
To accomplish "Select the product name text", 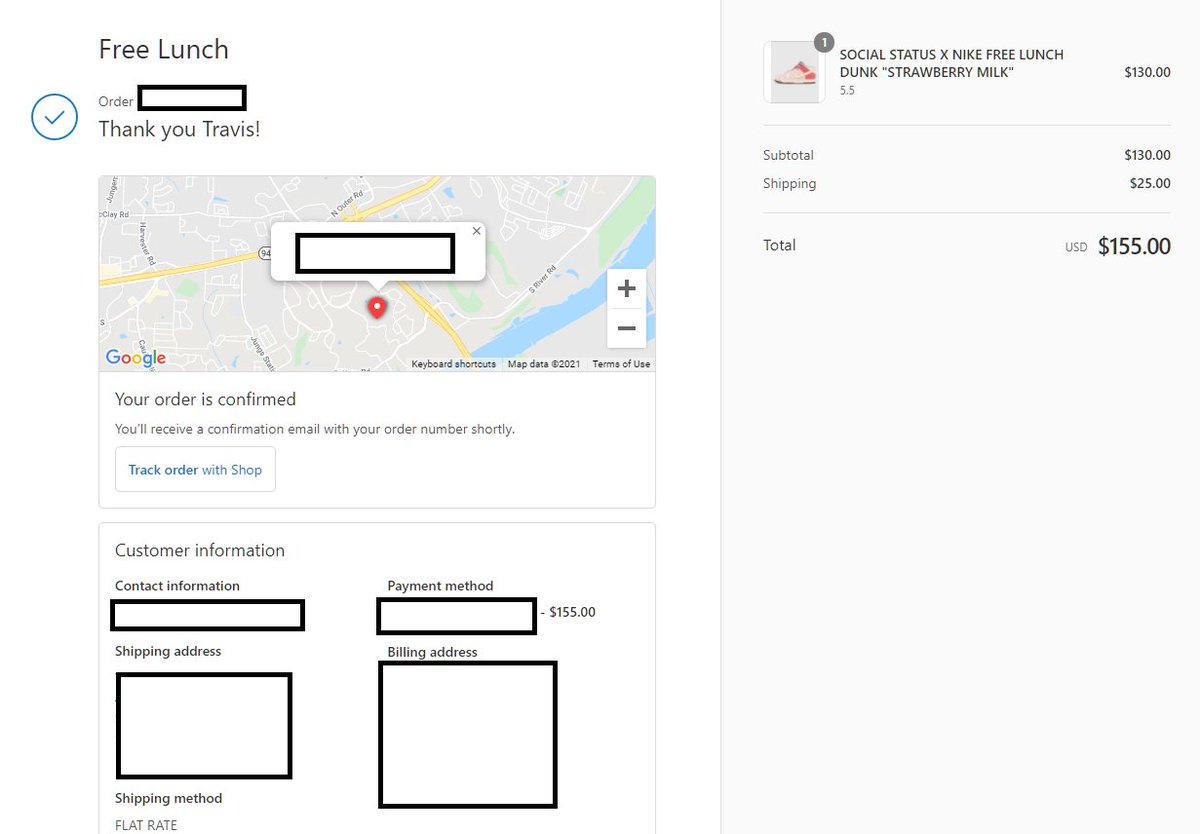I will coord(951,64).
